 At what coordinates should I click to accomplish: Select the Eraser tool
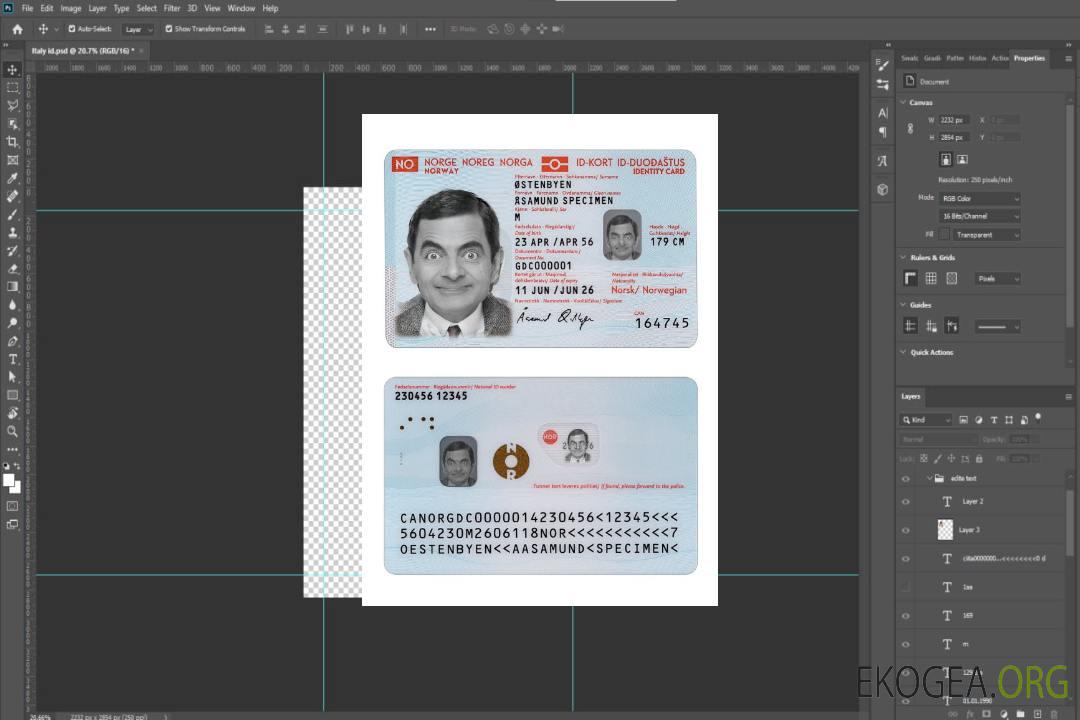click(13, 268)
